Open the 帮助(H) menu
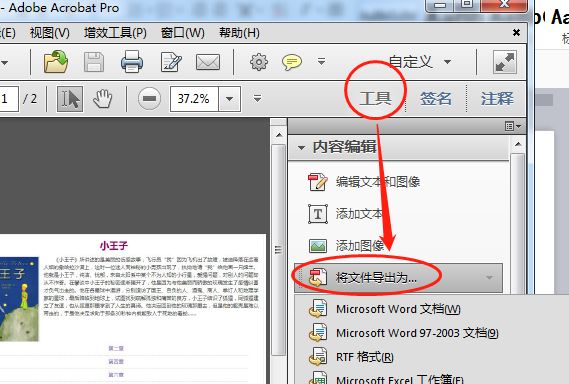Screen dimensions: 569x384 click(x=240, y=33)
